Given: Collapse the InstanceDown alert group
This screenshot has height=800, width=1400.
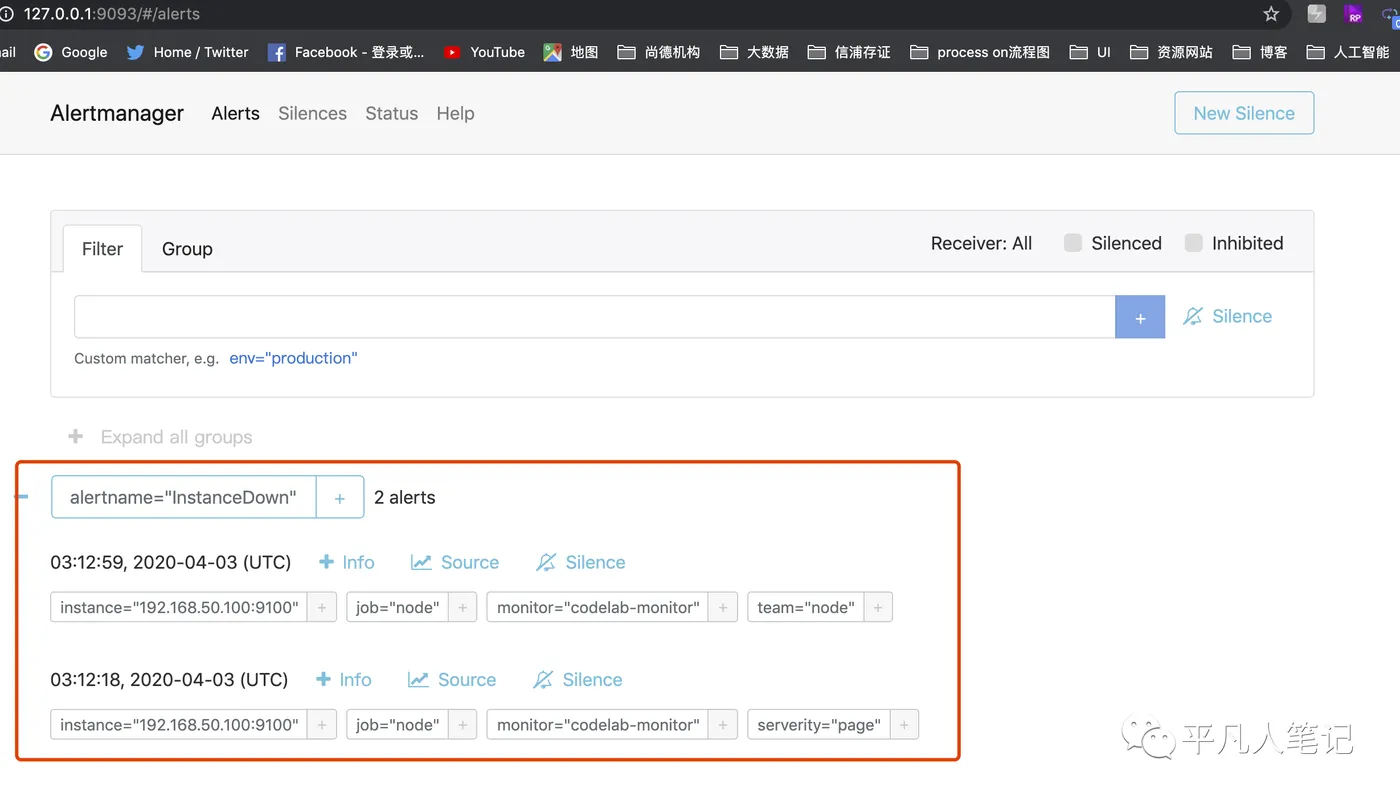Looking at the screenshot, I should point(22,496).
